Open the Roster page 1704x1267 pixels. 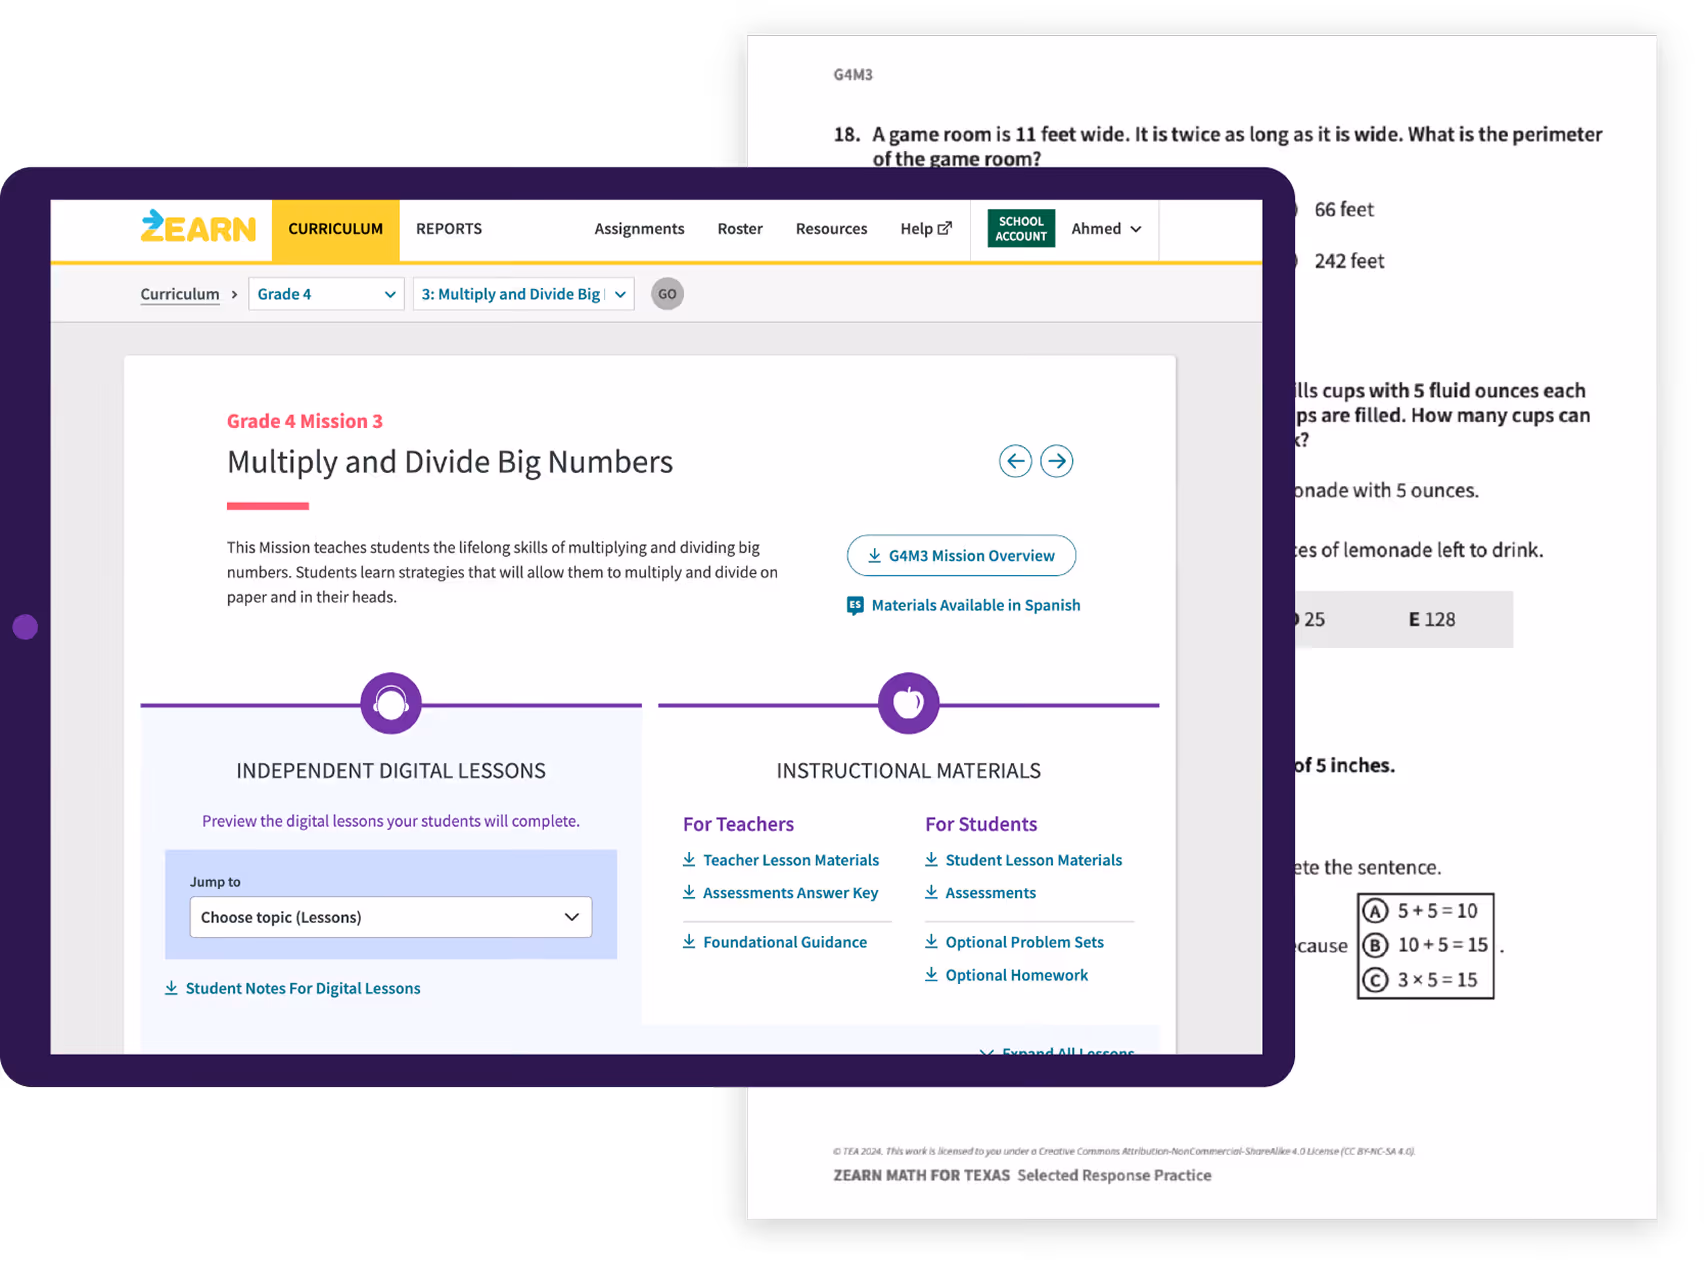(740, 229)
